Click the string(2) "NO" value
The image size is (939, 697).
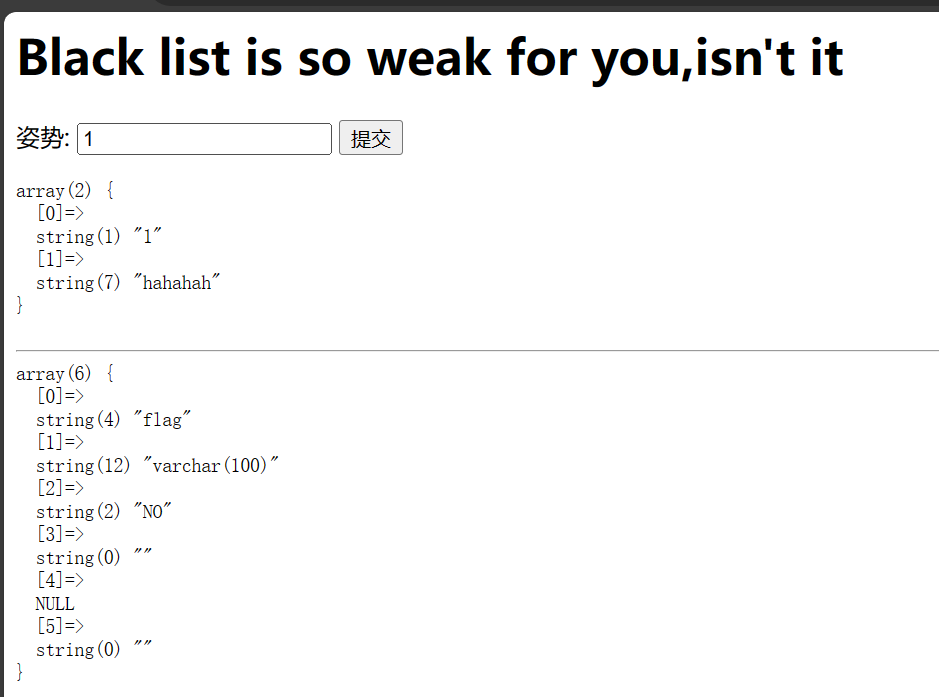(x=104, y=512)
